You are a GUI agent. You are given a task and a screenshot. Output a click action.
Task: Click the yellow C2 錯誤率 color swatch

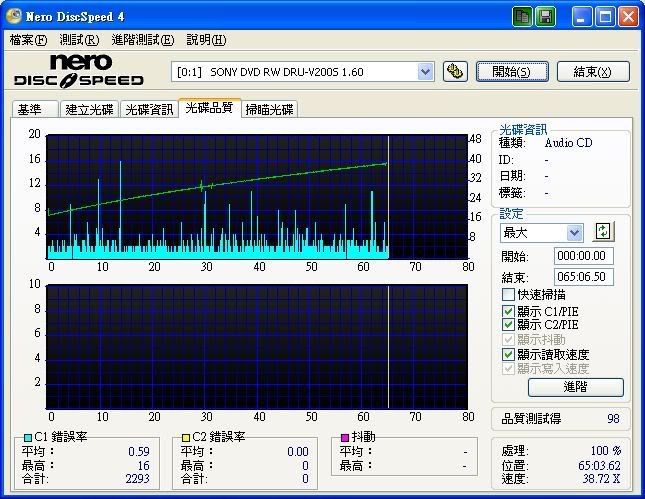[x=186, y=437]
